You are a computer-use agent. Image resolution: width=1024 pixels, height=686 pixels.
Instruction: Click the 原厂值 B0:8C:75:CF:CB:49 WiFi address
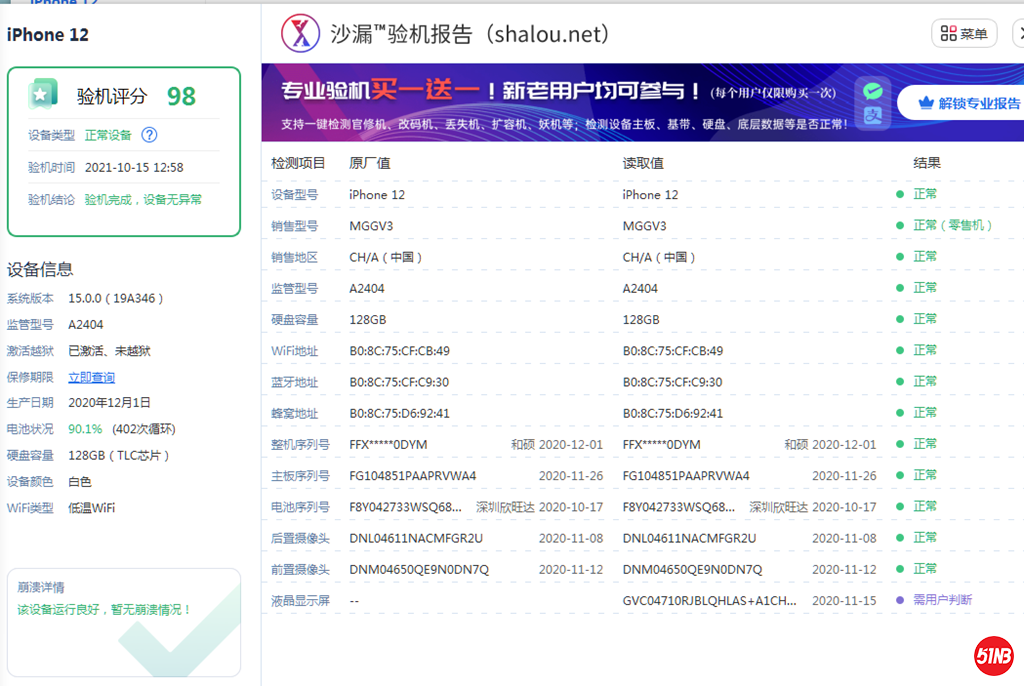[399, 351]
